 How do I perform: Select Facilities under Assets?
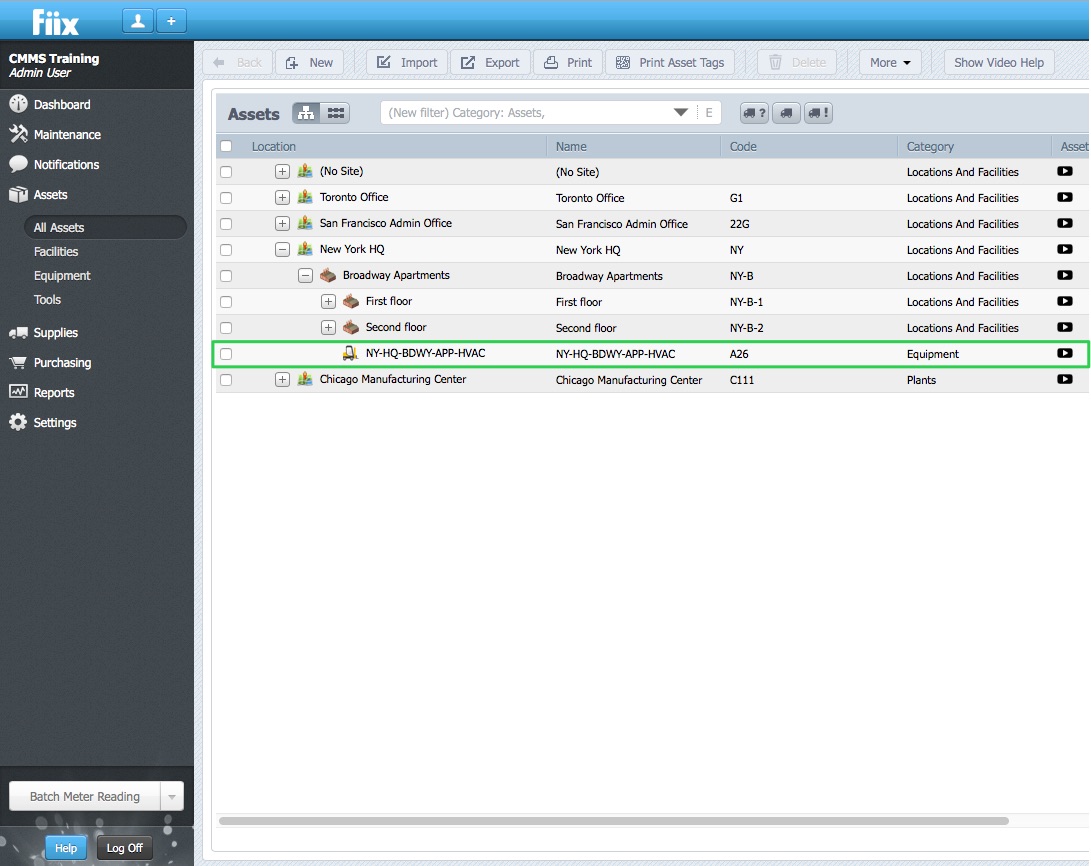(x=56, y=251)
